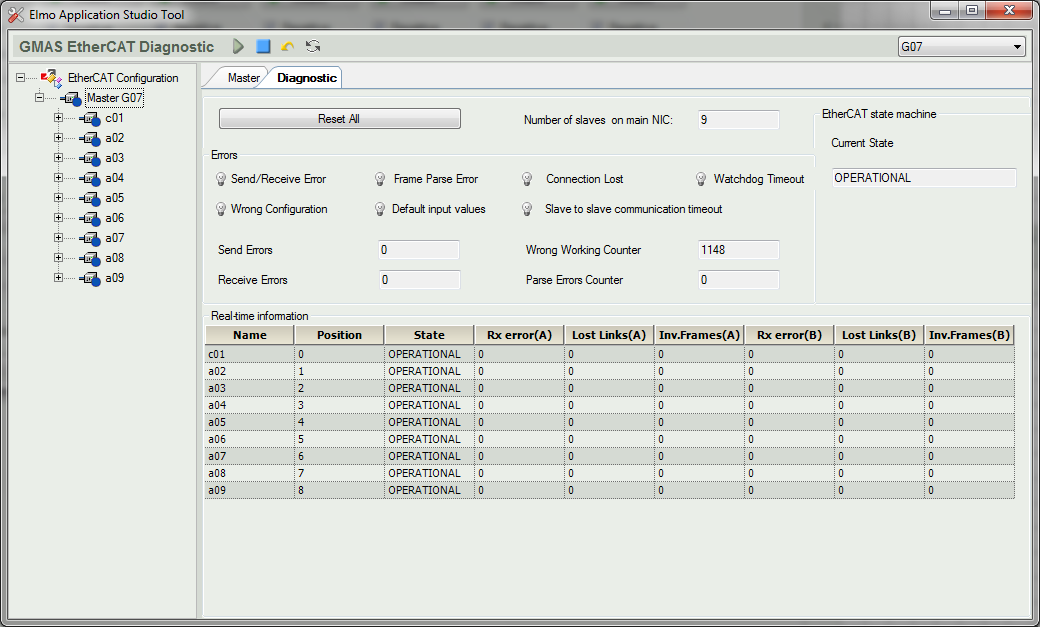Screen dimensions: 1040x627
Task: Stop diagnostic using the blue square icon
Action: click(263, 46)
